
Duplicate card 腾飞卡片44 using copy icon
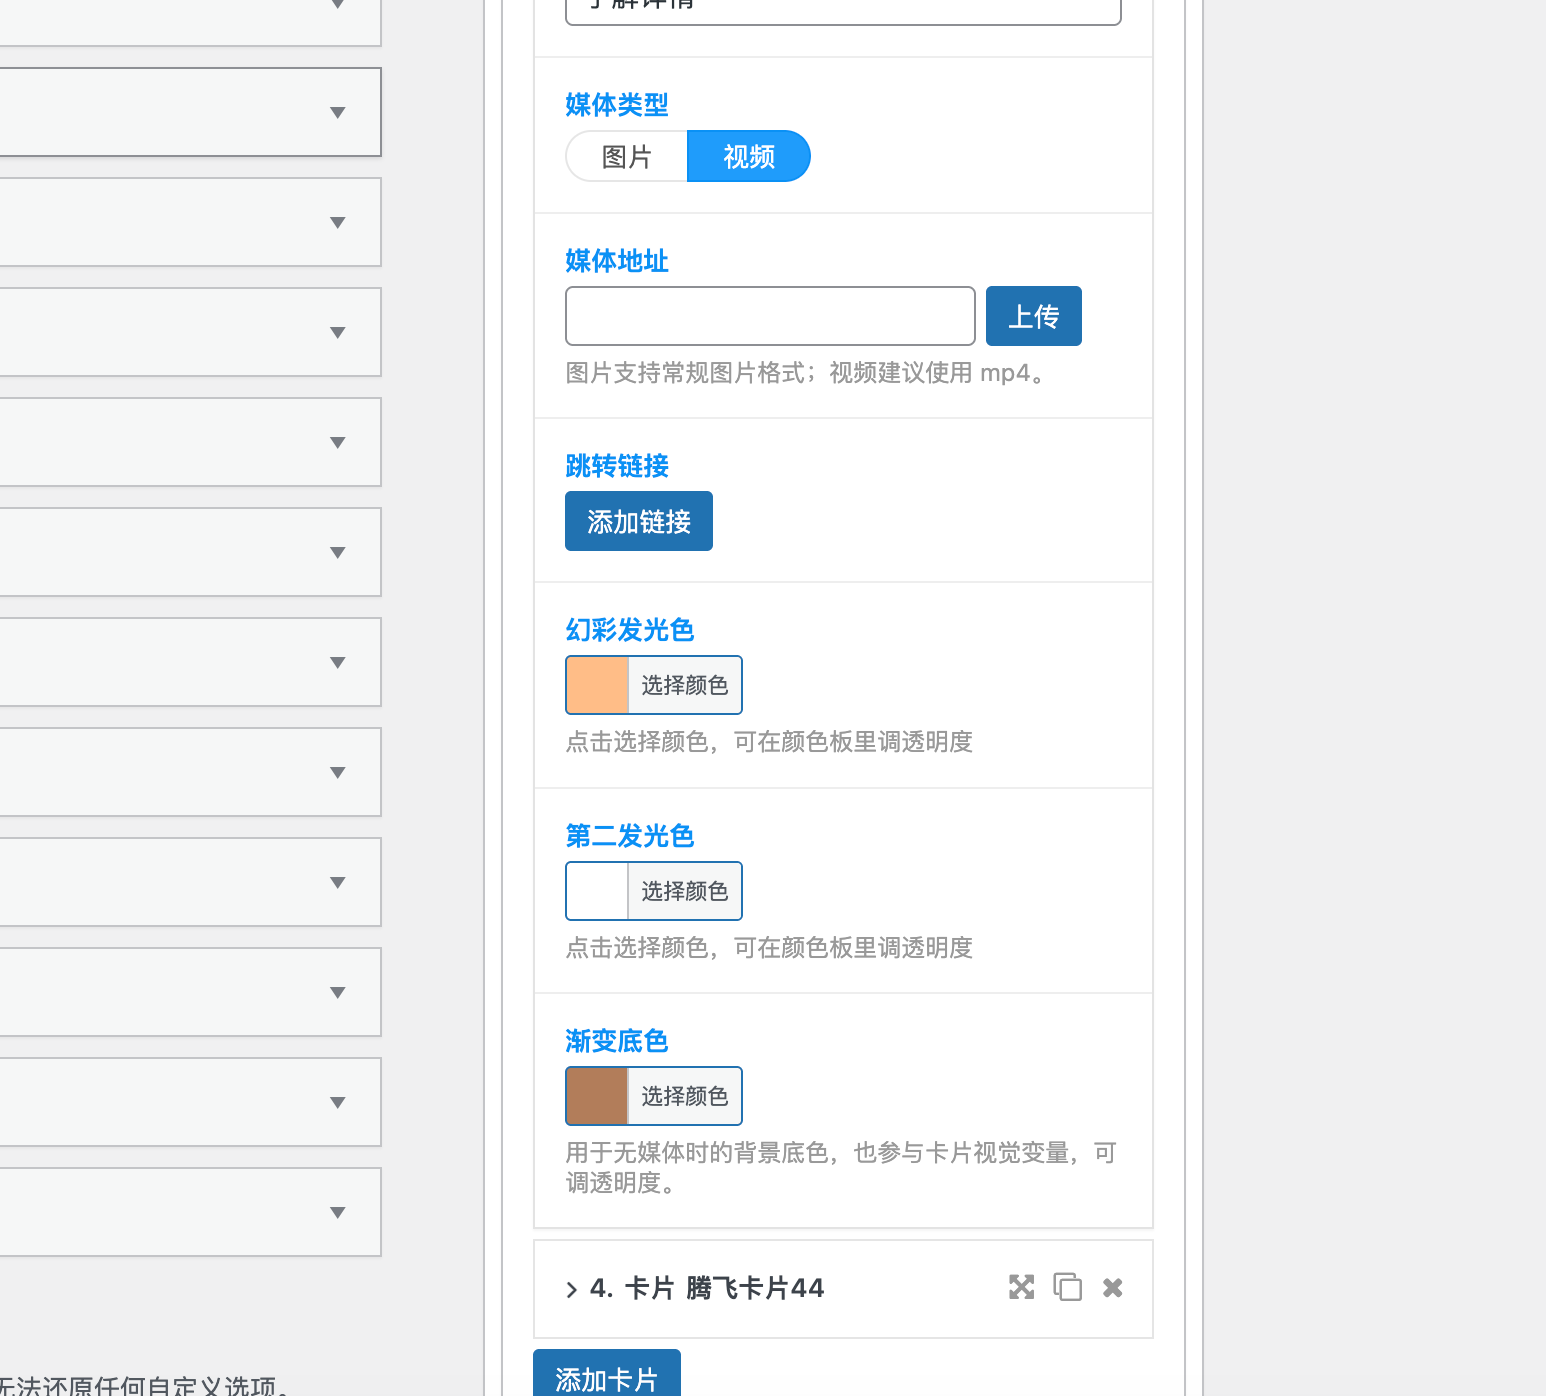pos(1067,1287)
